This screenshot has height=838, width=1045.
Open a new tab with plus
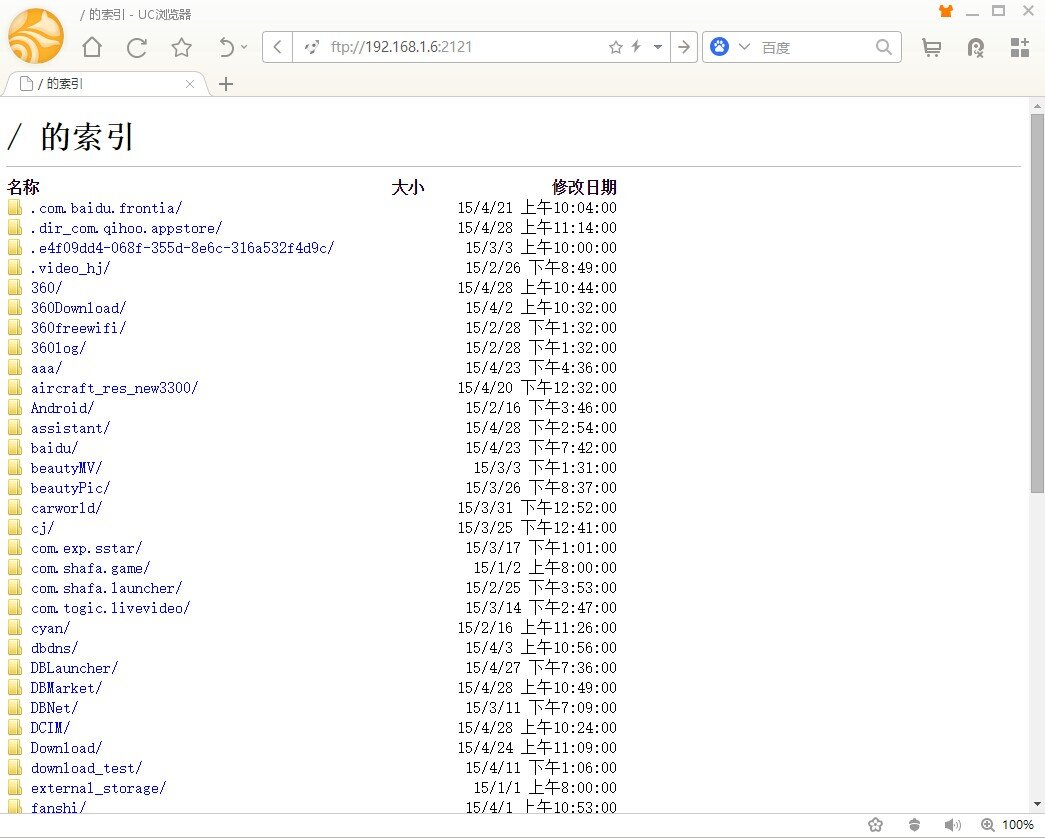[x=226, y=84]
